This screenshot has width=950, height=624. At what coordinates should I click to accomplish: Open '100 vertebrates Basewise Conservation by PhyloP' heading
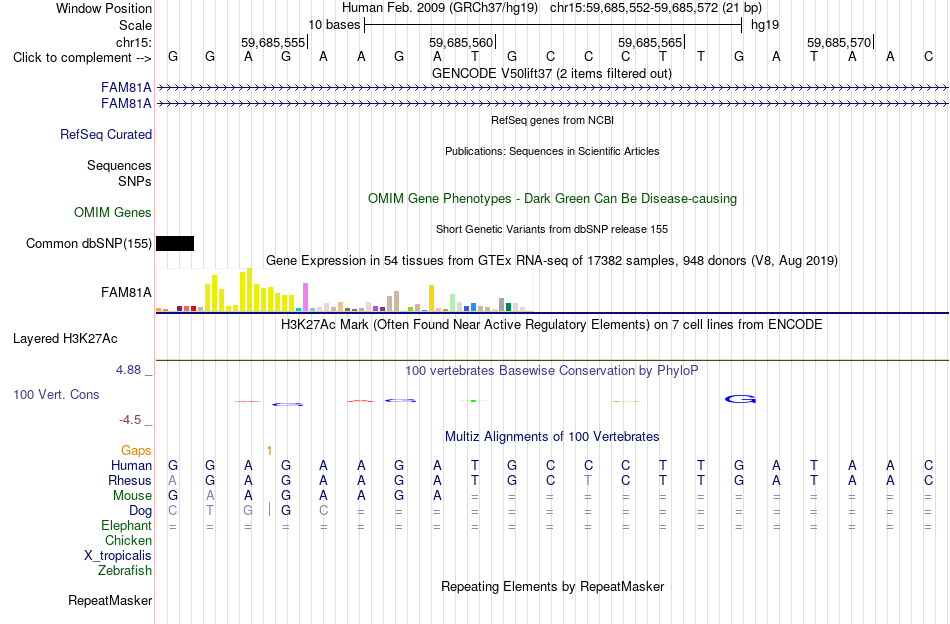552,370
